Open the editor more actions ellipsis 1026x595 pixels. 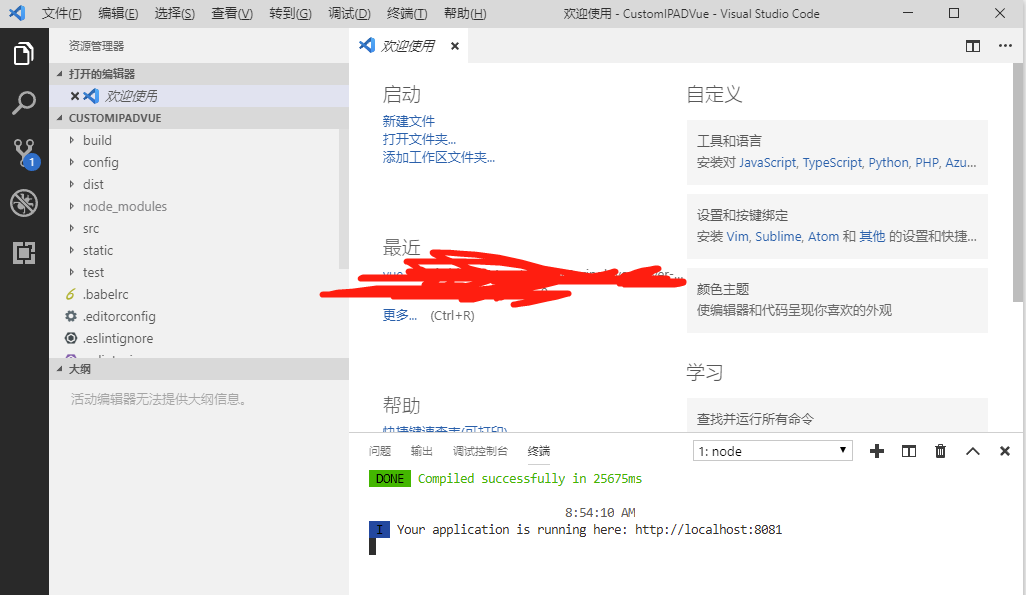(1005, 46)
